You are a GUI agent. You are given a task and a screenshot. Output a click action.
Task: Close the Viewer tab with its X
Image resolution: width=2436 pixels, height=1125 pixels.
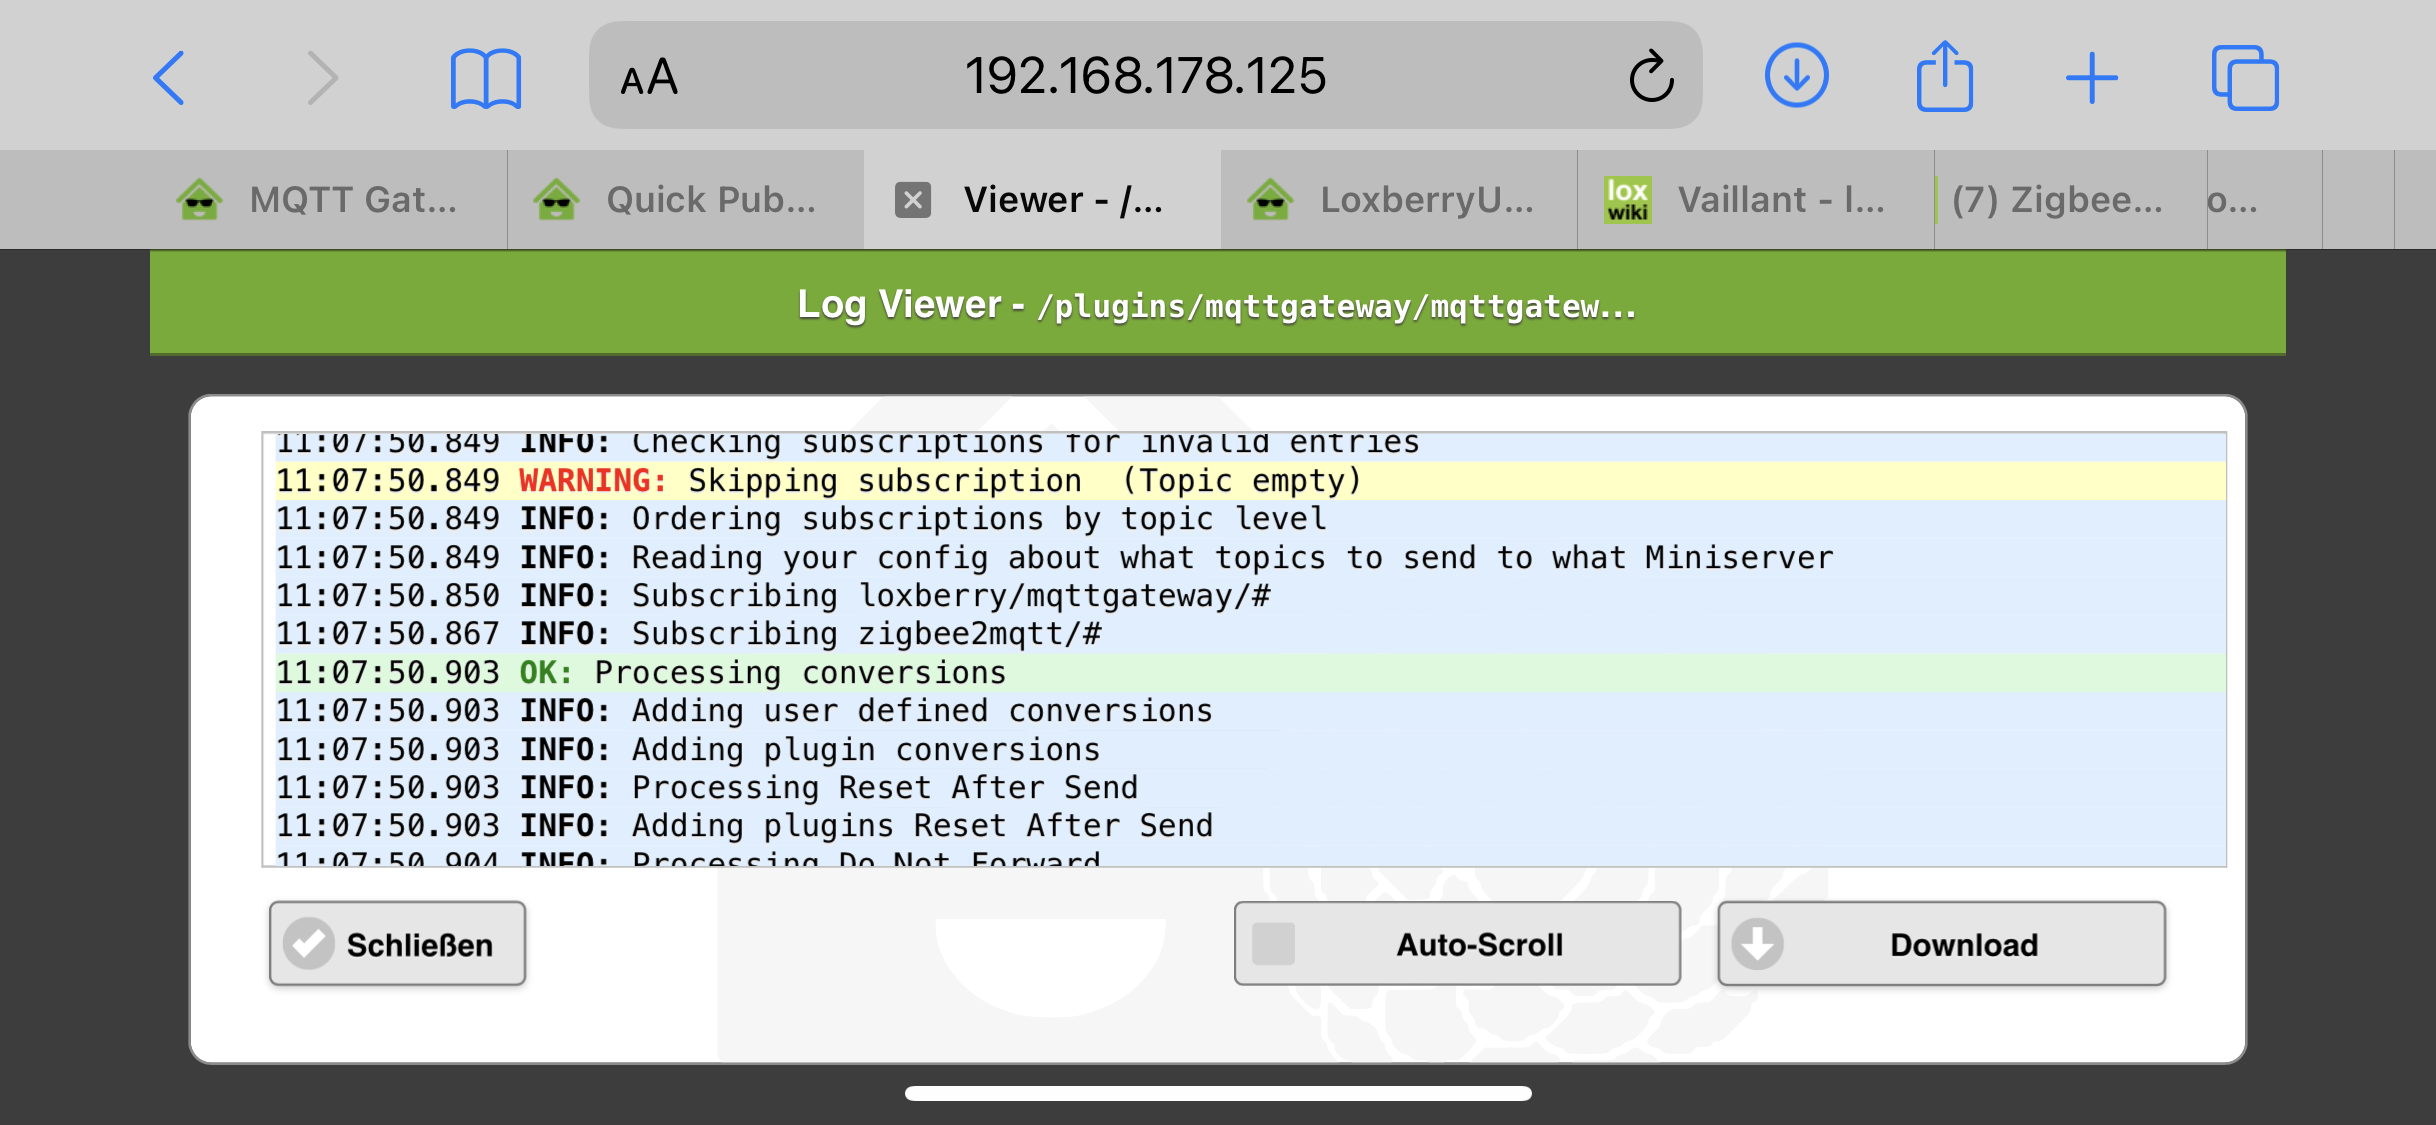point(912,200)
